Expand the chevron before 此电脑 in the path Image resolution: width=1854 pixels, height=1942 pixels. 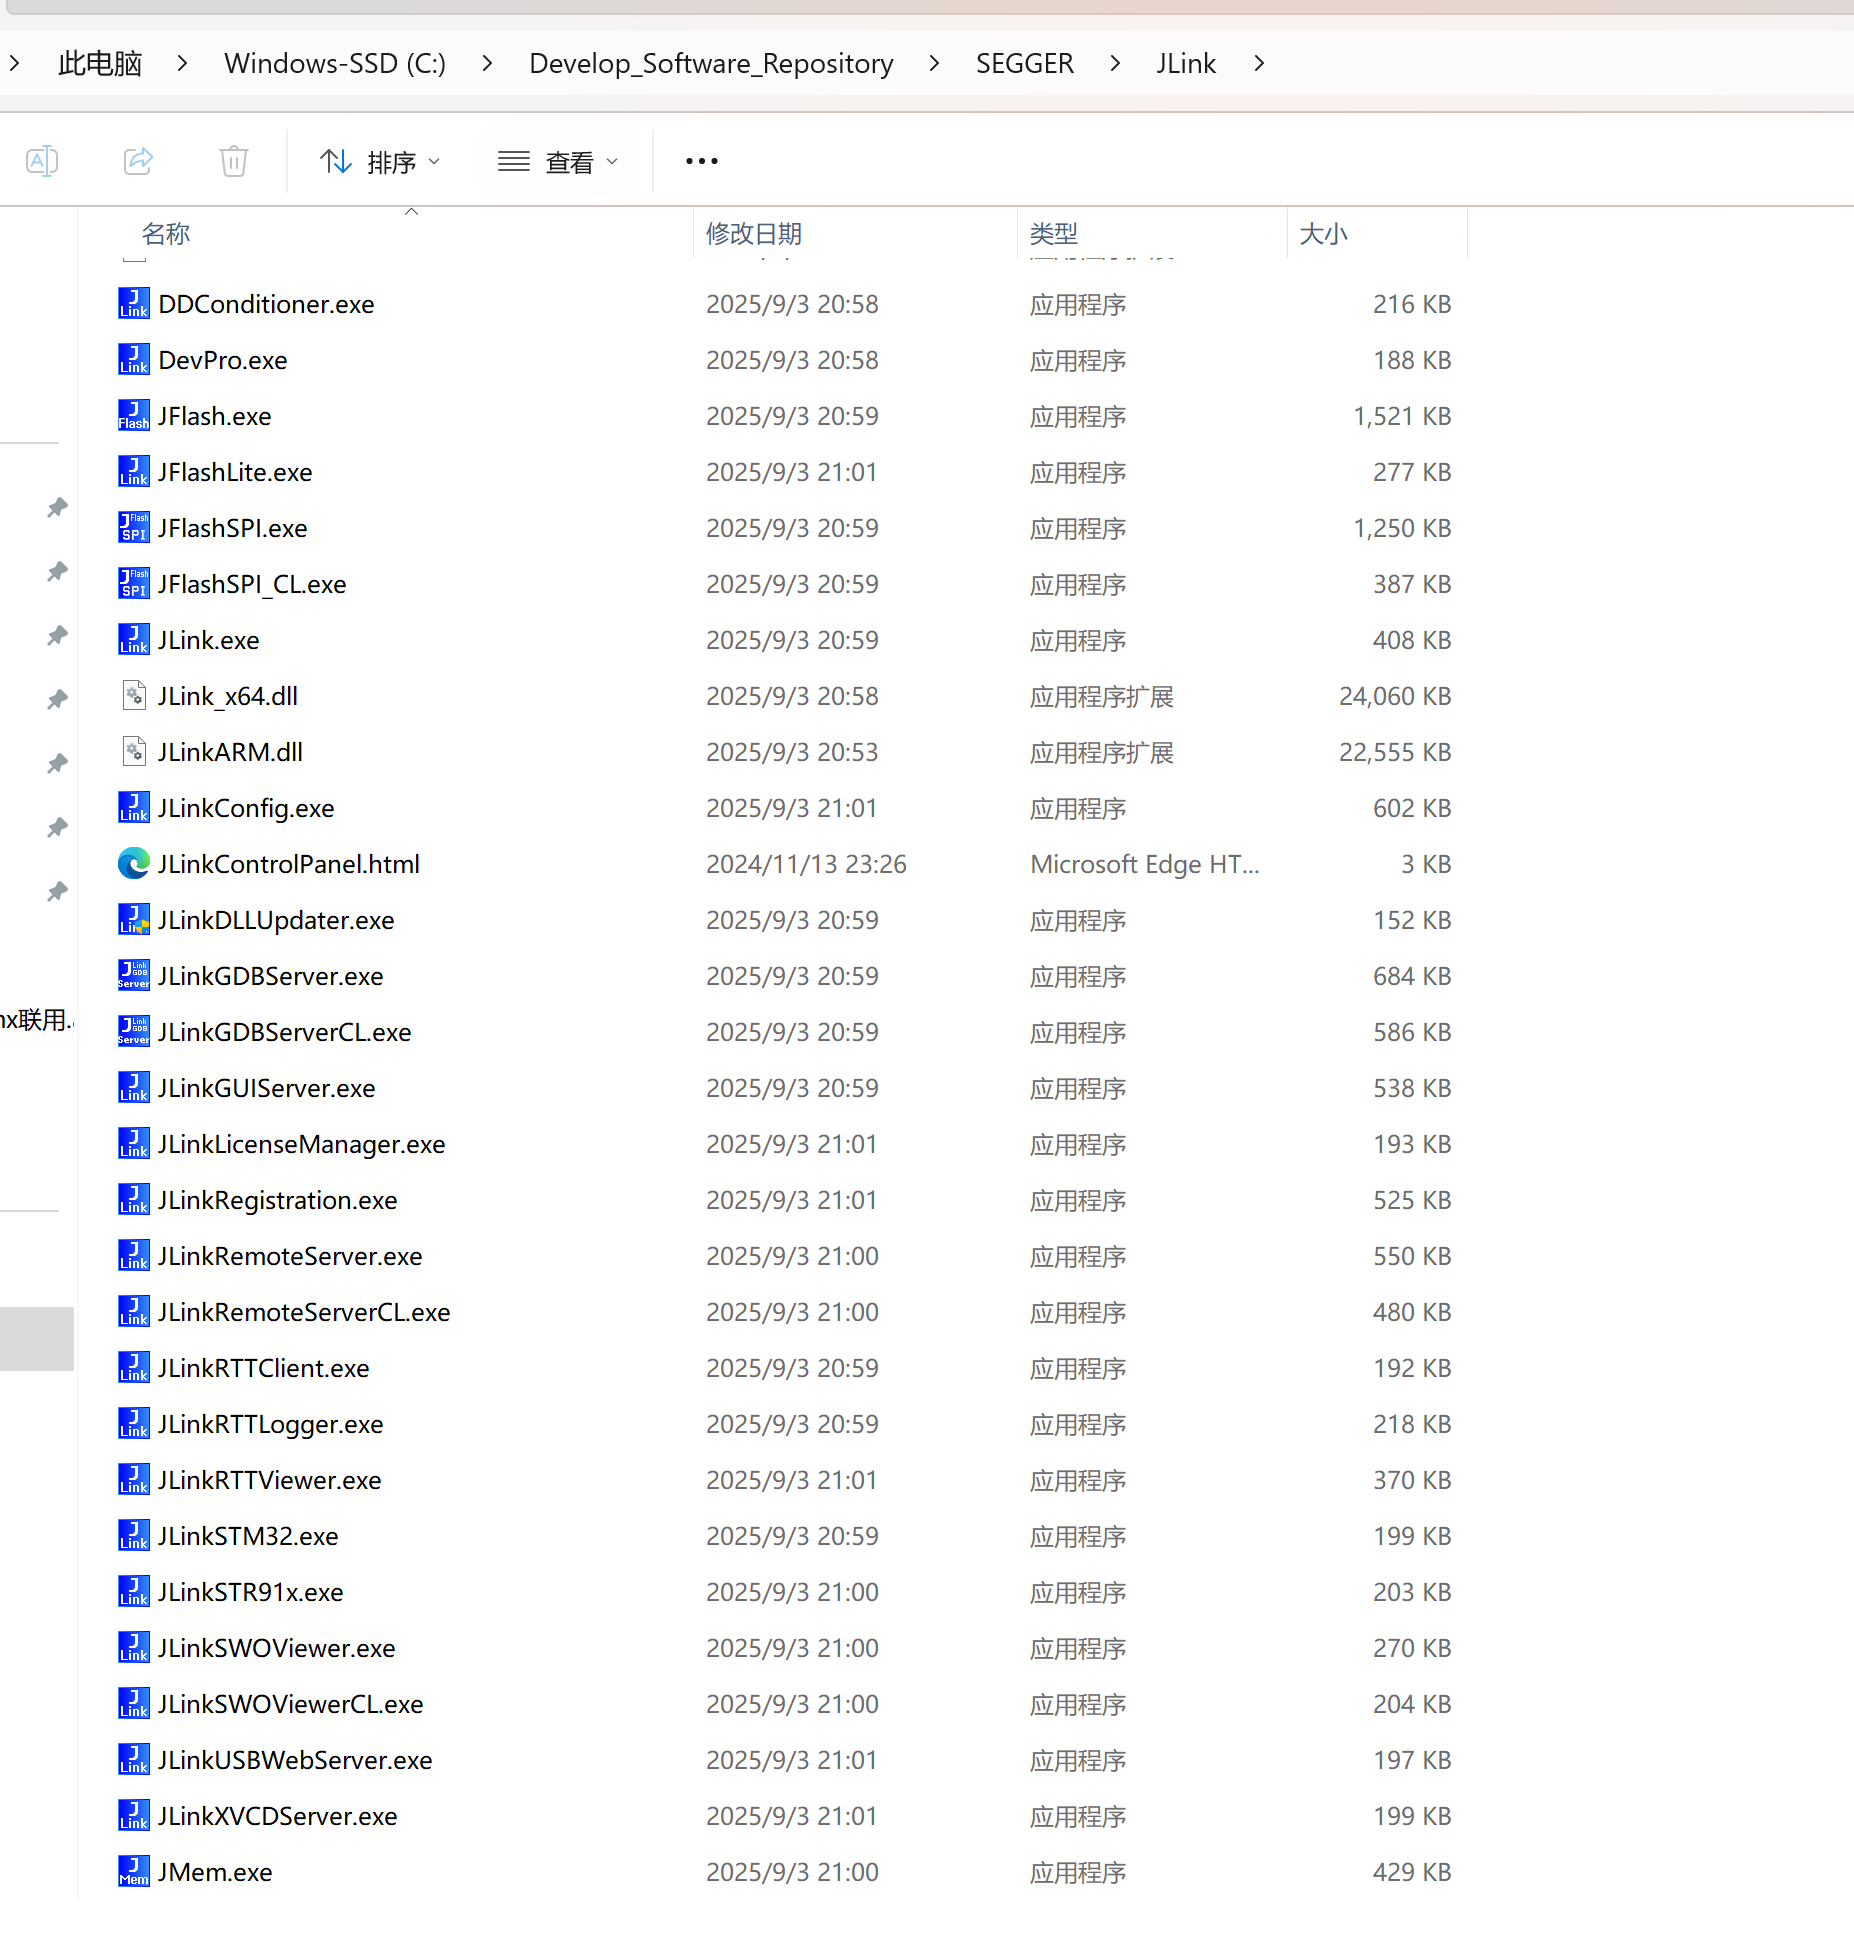(x=14, y=63)
